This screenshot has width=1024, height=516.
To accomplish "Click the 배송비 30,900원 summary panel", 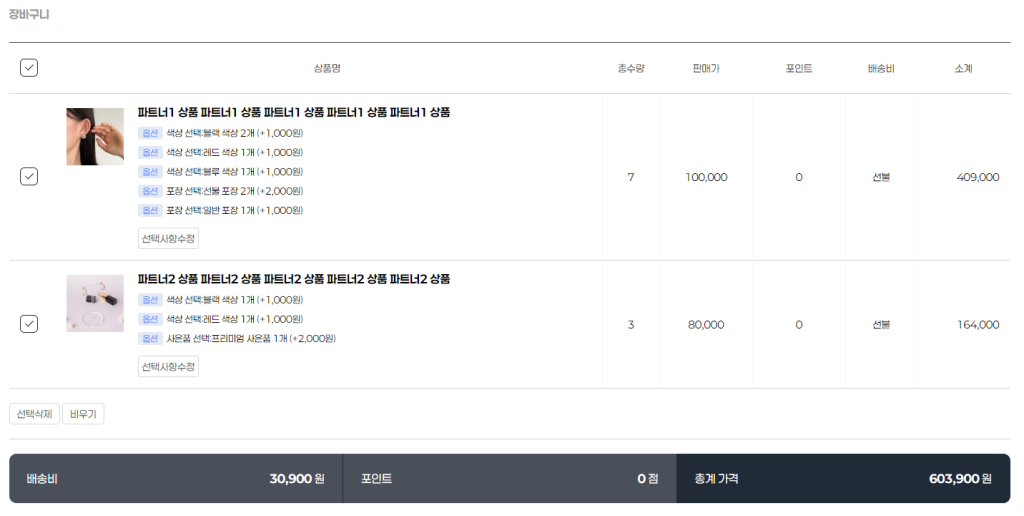I will [x=176, y=479].
